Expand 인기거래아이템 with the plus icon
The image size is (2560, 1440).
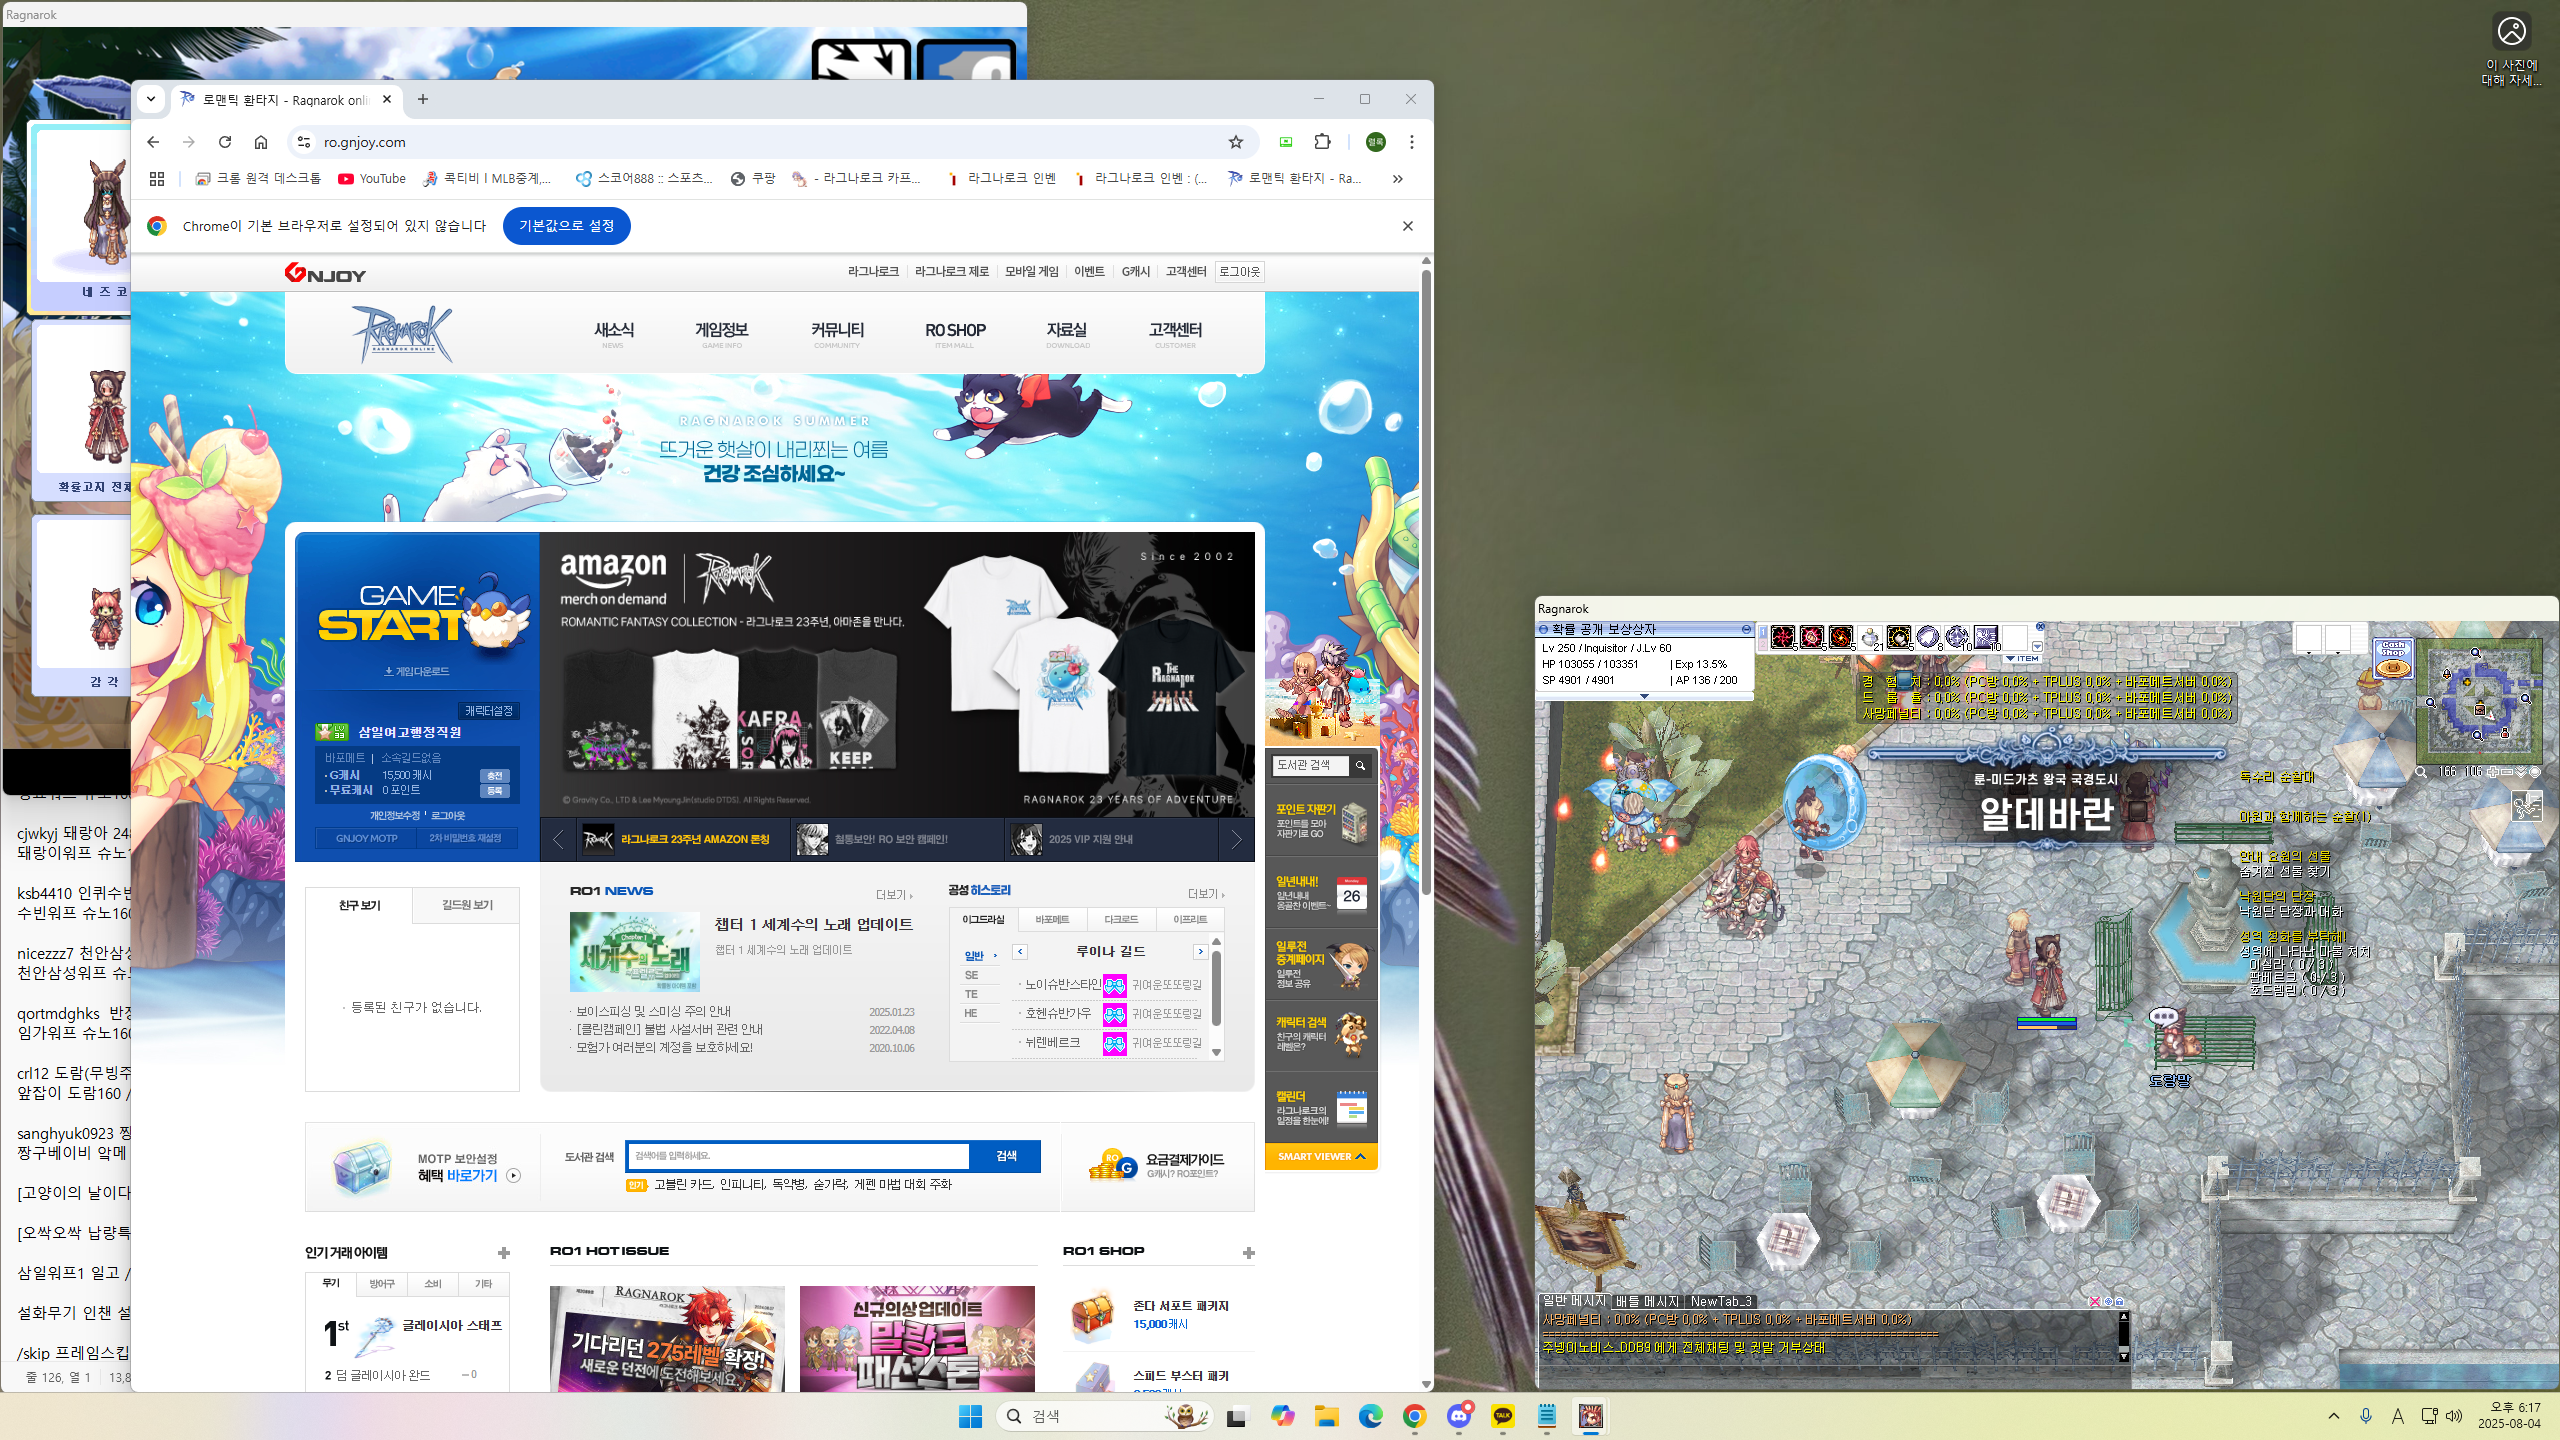pyautogui.click(x=504, y=1253)
